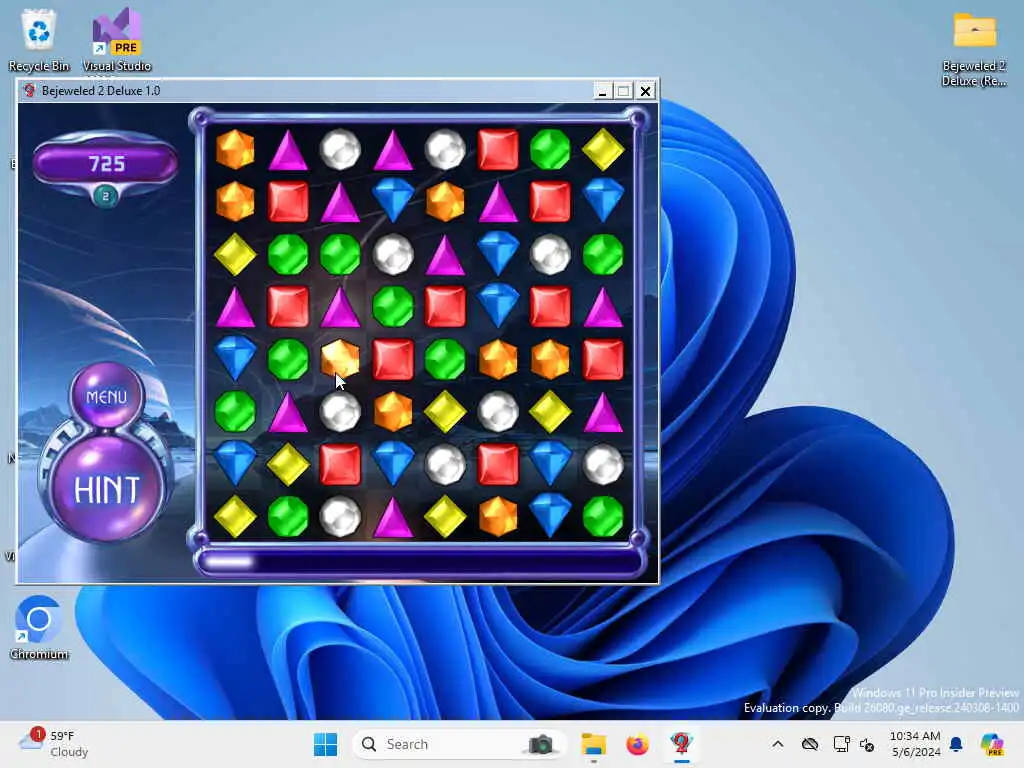Click the level progress bar below the board

[419, 562]
